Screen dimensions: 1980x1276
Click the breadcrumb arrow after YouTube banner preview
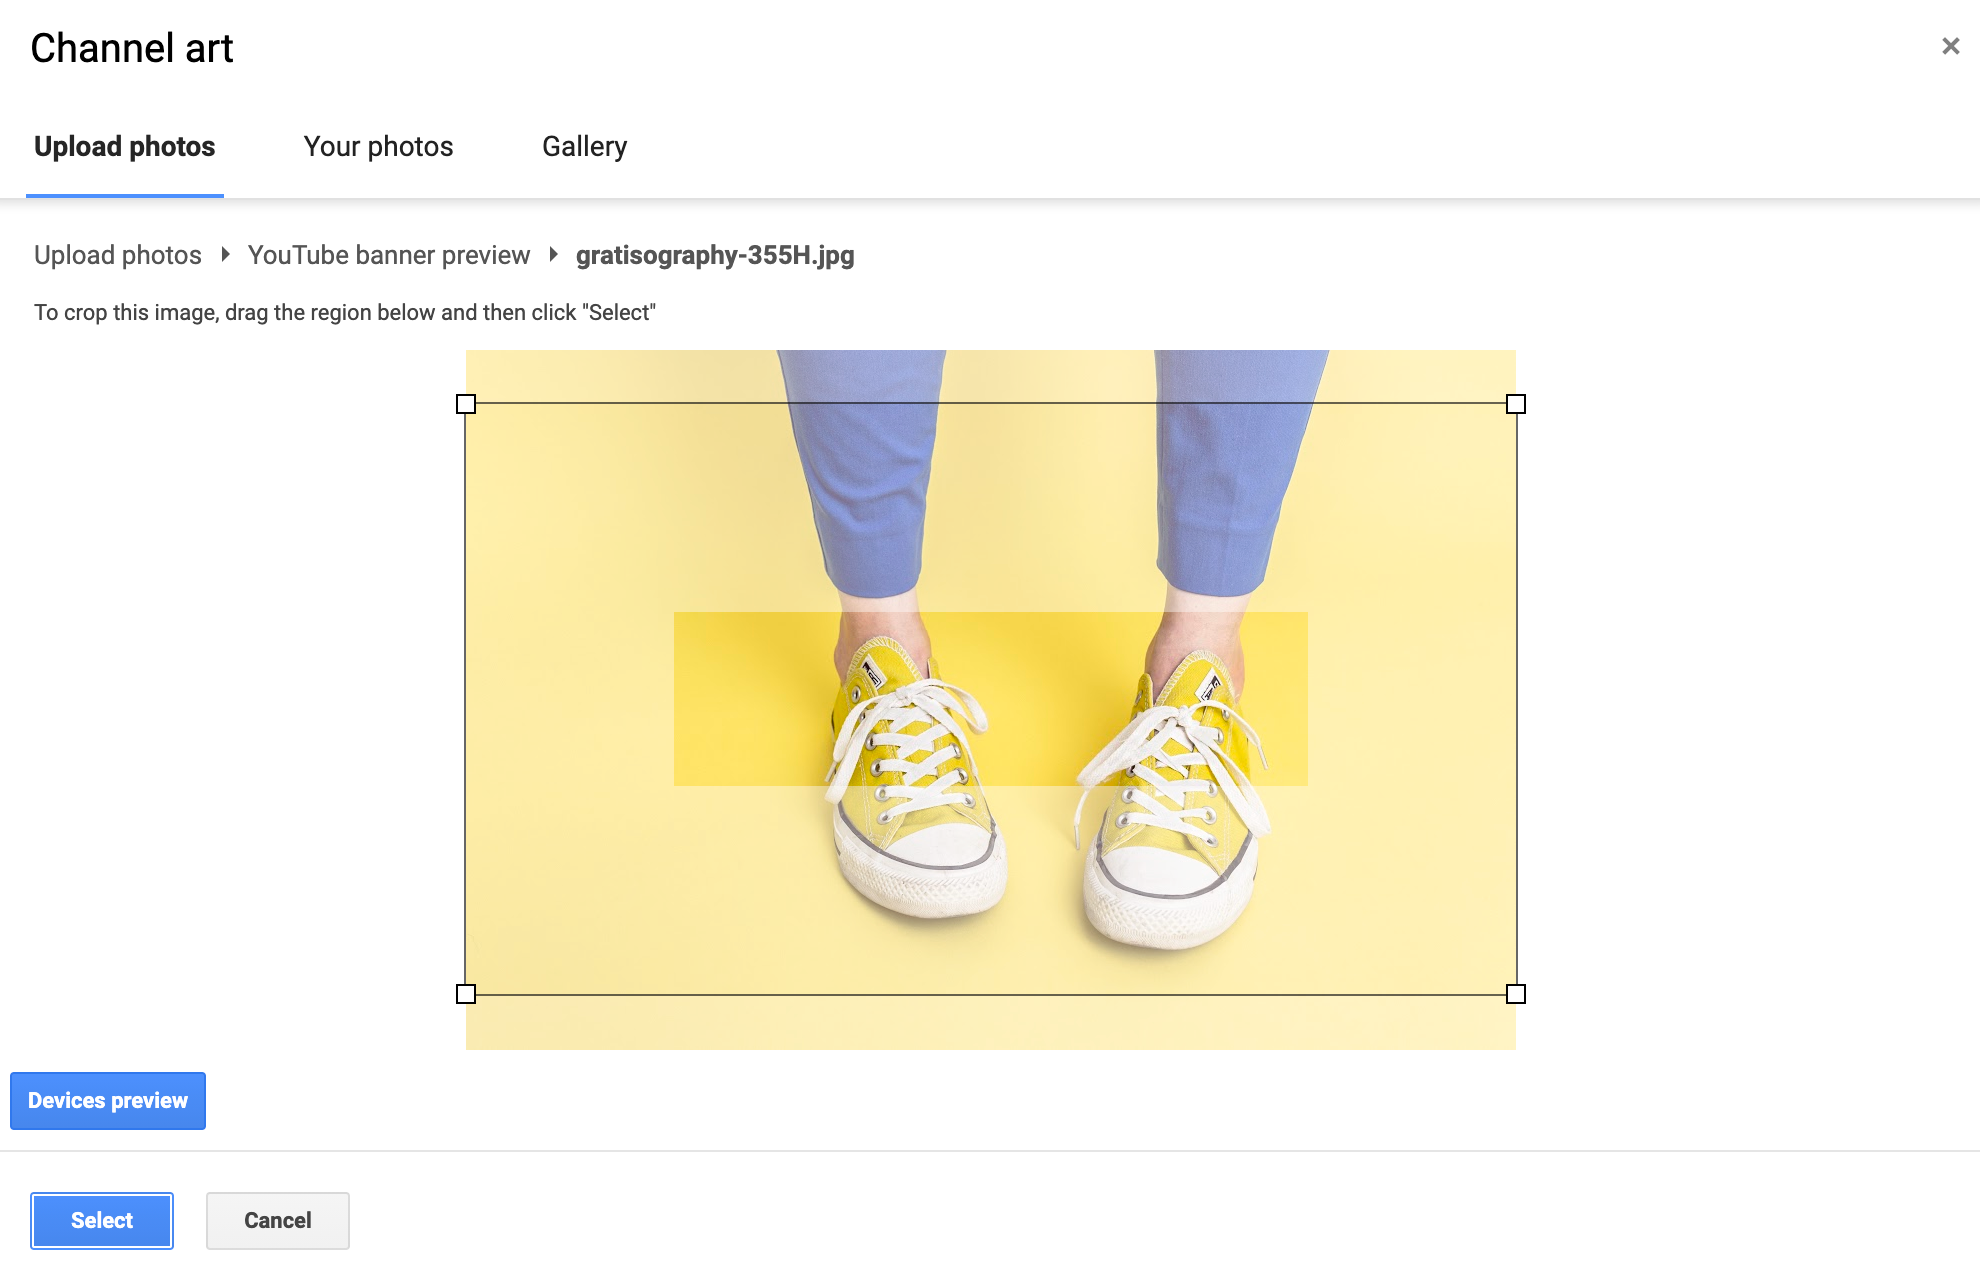click(553, 255)
